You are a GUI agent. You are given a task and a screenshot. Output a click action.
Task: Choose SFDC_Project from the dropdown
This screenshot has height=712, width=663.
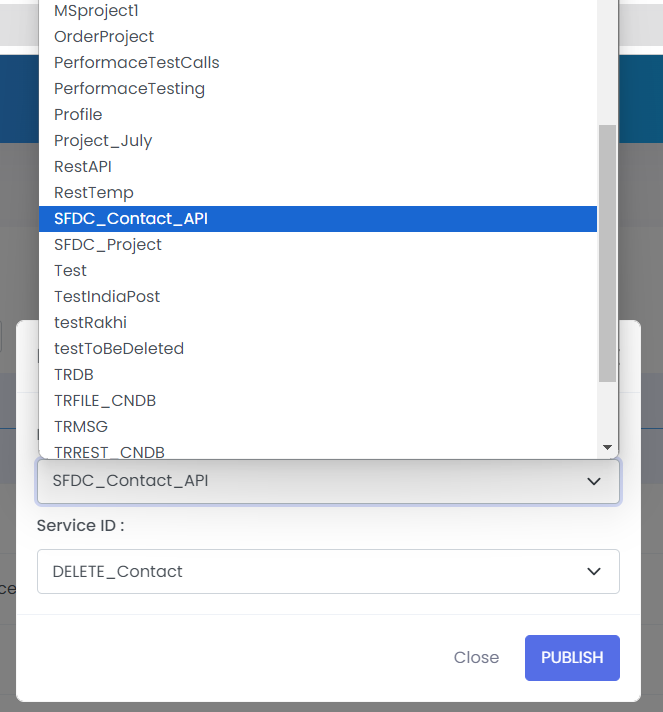pos(318,245)
